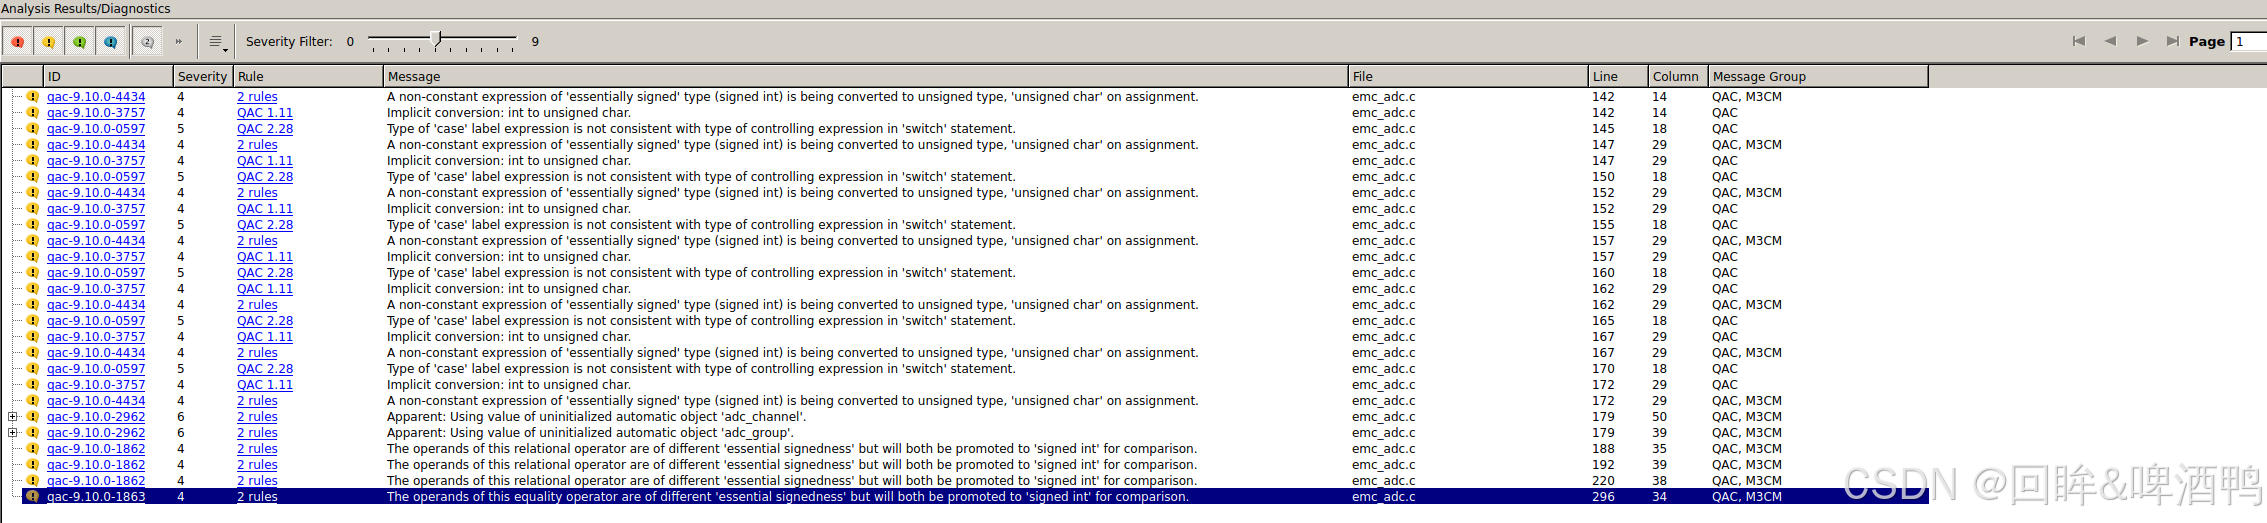This screenshot has height=523, width=2267.
Task: Click warning icon of line 220 row
Action: tap(32, 481)
